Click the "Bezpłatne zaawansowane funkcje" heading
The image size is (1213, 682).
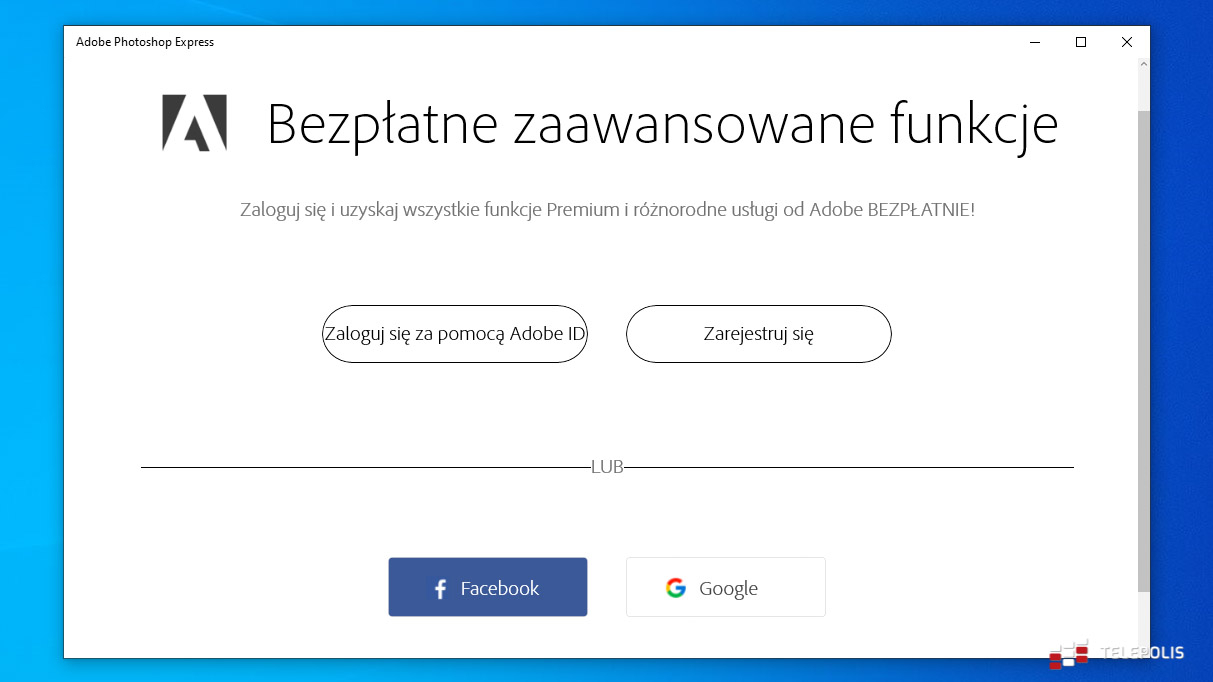pyautogui.click(x=662, y=125)
